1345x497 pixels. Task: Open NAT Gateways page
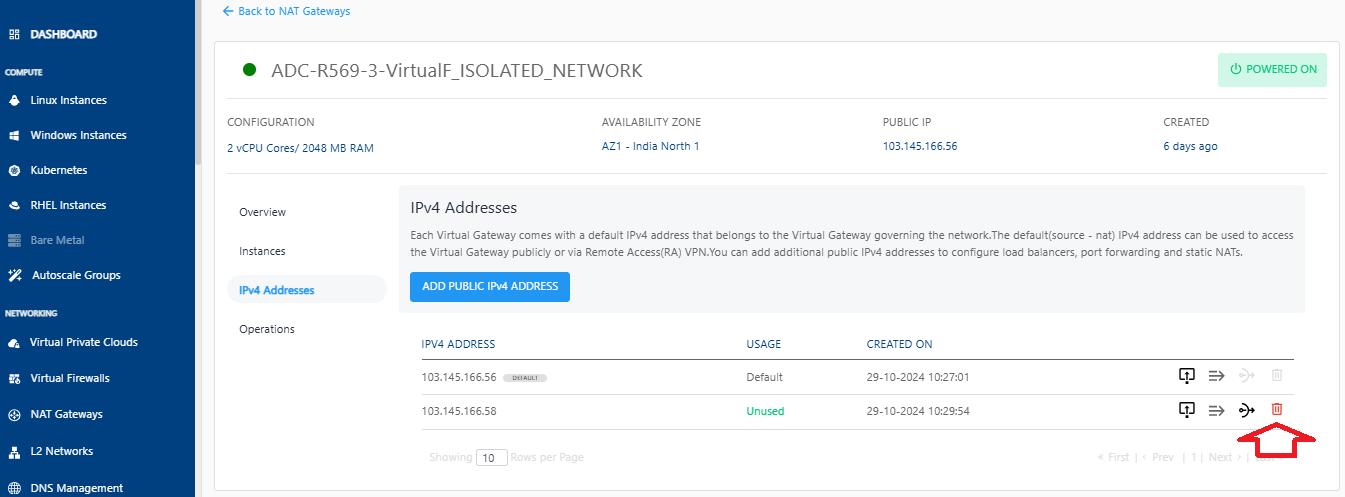pyautogui.click(x=66, y=414)
